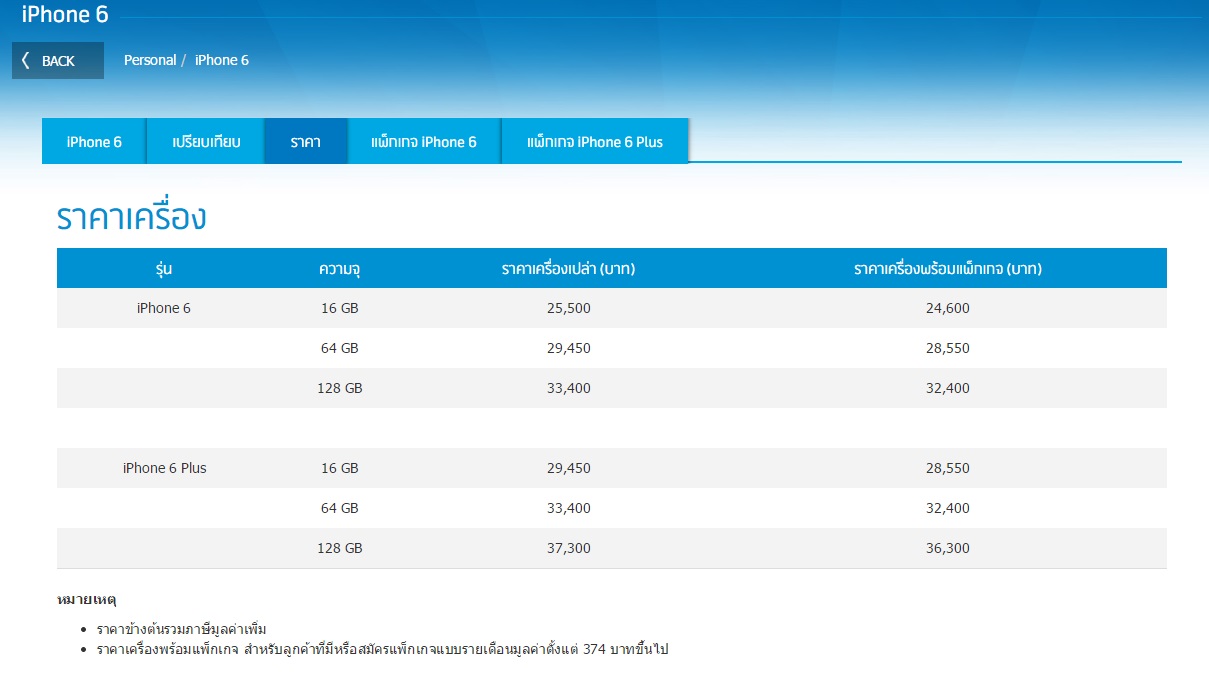Viewport: 1209px width, 679px height.
Task: Click 33,400 in the non-Plus 128 GB row
Action: click(568, 388)
